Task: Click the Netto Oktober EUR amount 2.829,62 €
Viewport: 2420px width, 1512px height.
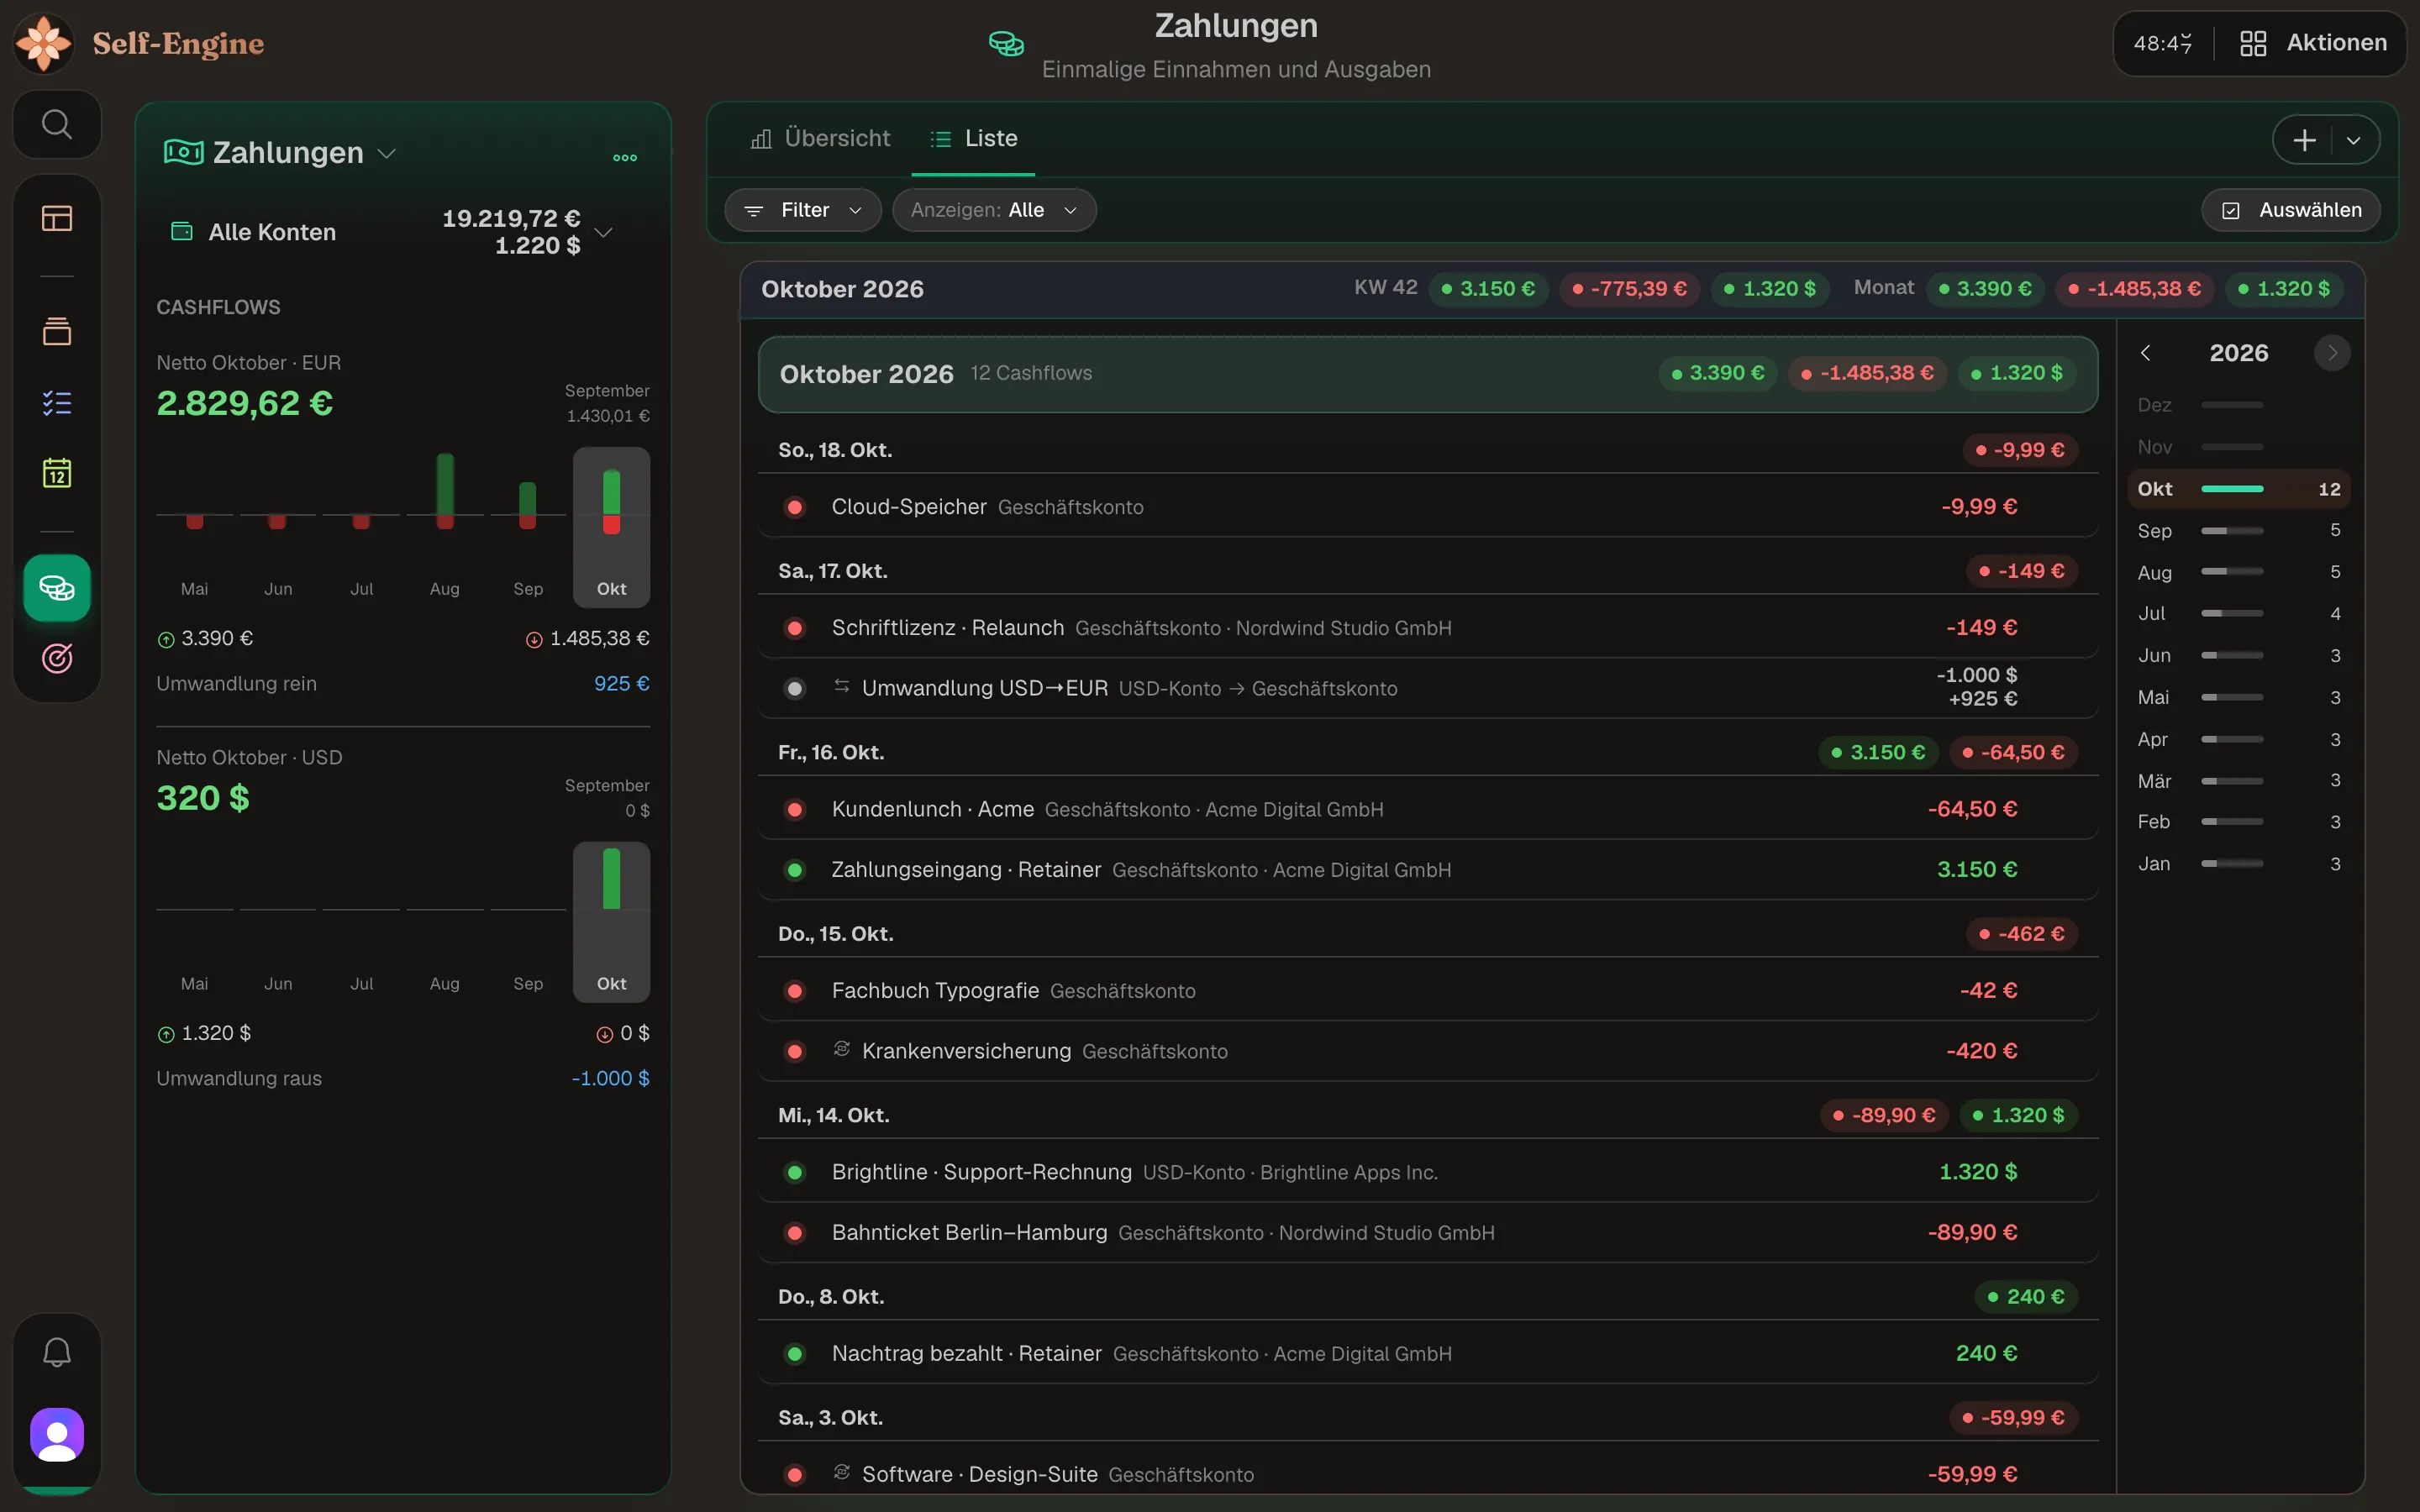Action: 245,403
